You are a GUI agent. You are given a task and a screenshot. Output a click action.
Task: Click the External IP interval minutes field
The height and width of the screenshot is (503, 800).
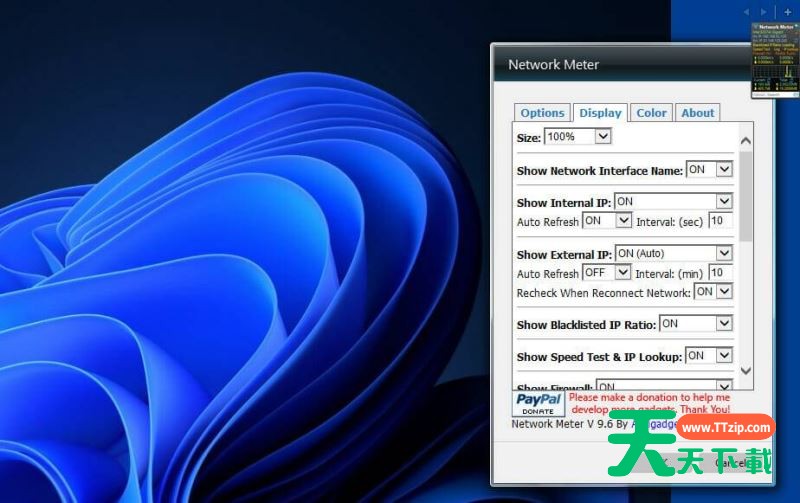coord(720,273)
